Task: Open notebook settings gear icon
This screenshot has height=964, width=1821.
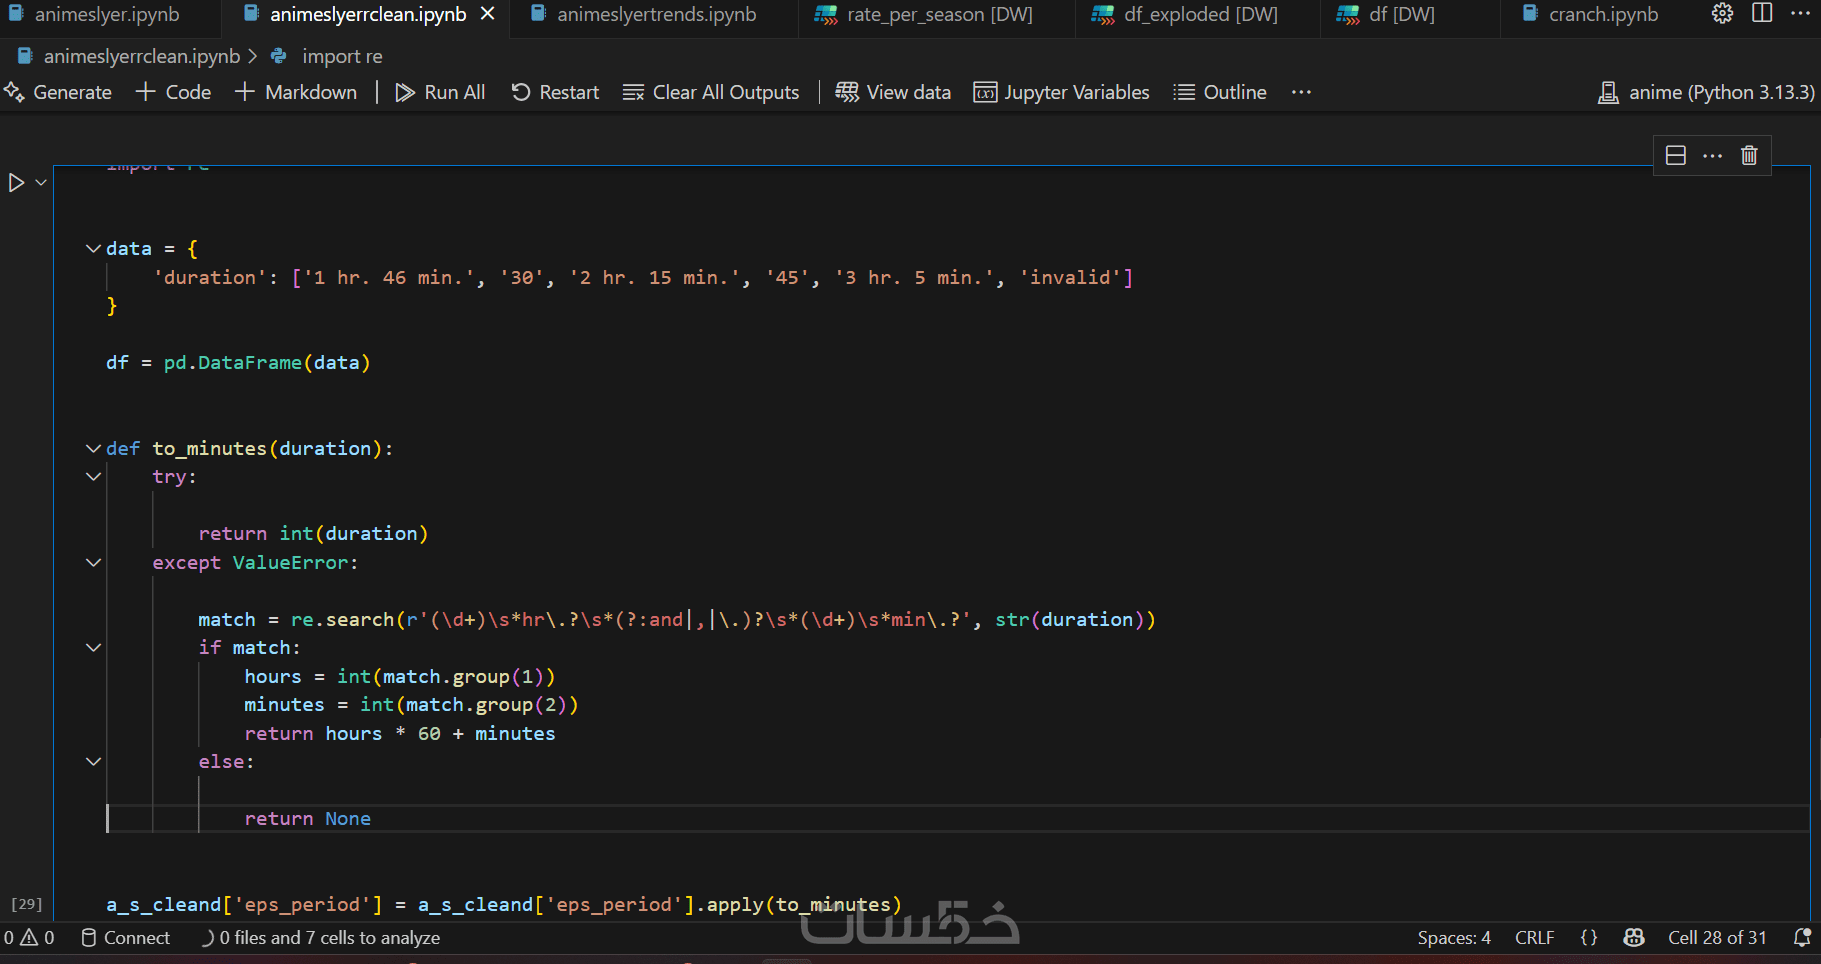Action: (x=1722, y=14)
